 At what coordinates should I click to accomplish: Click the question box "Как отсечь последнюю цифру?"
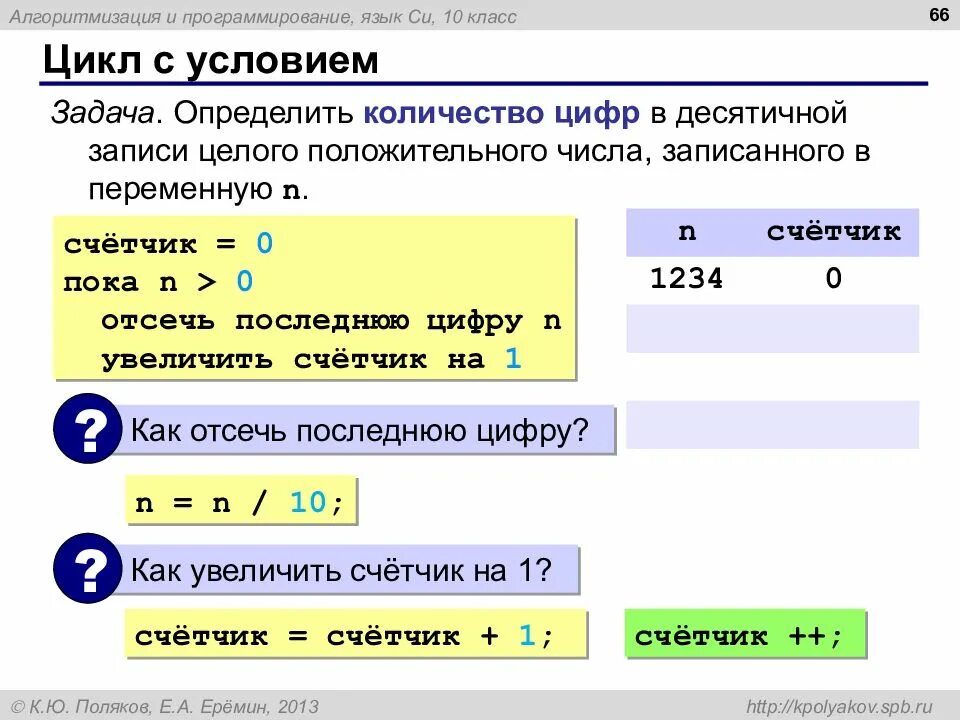pyautogui.click(x=365, y=430)
